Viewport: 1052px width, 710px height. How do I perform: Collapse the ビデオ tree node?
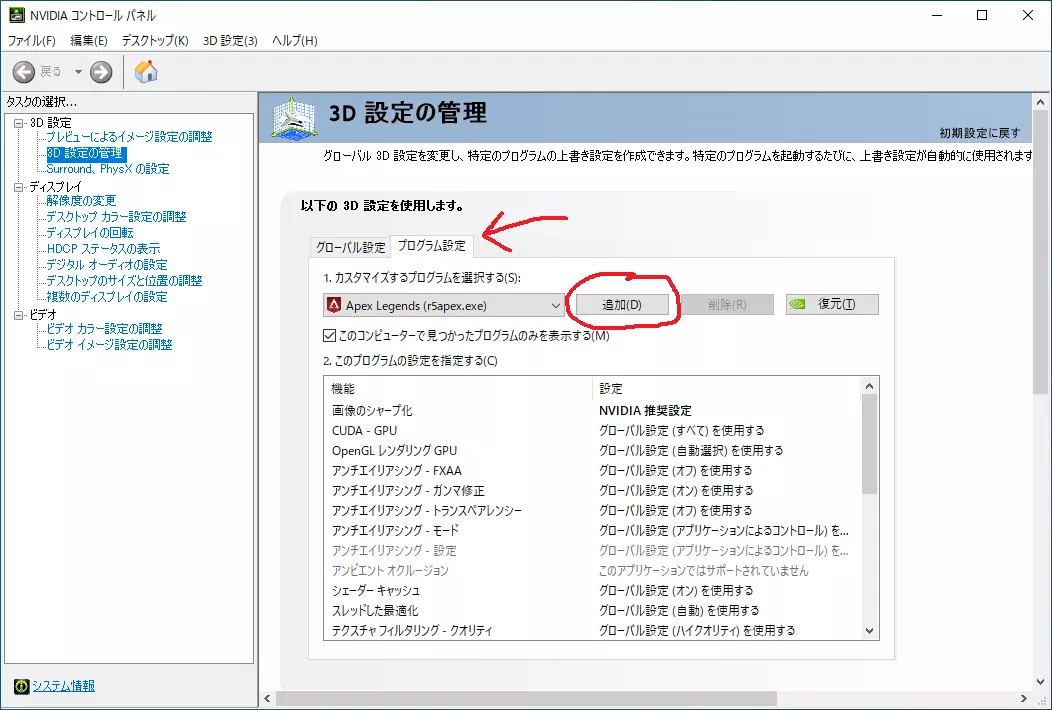[19, 315]
